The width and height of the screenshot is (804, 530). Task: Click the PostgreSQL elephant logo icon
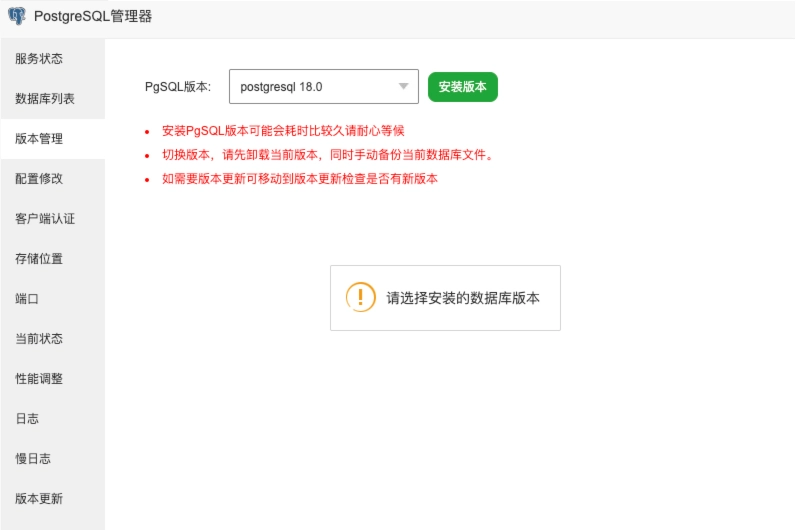coord(17,16)
